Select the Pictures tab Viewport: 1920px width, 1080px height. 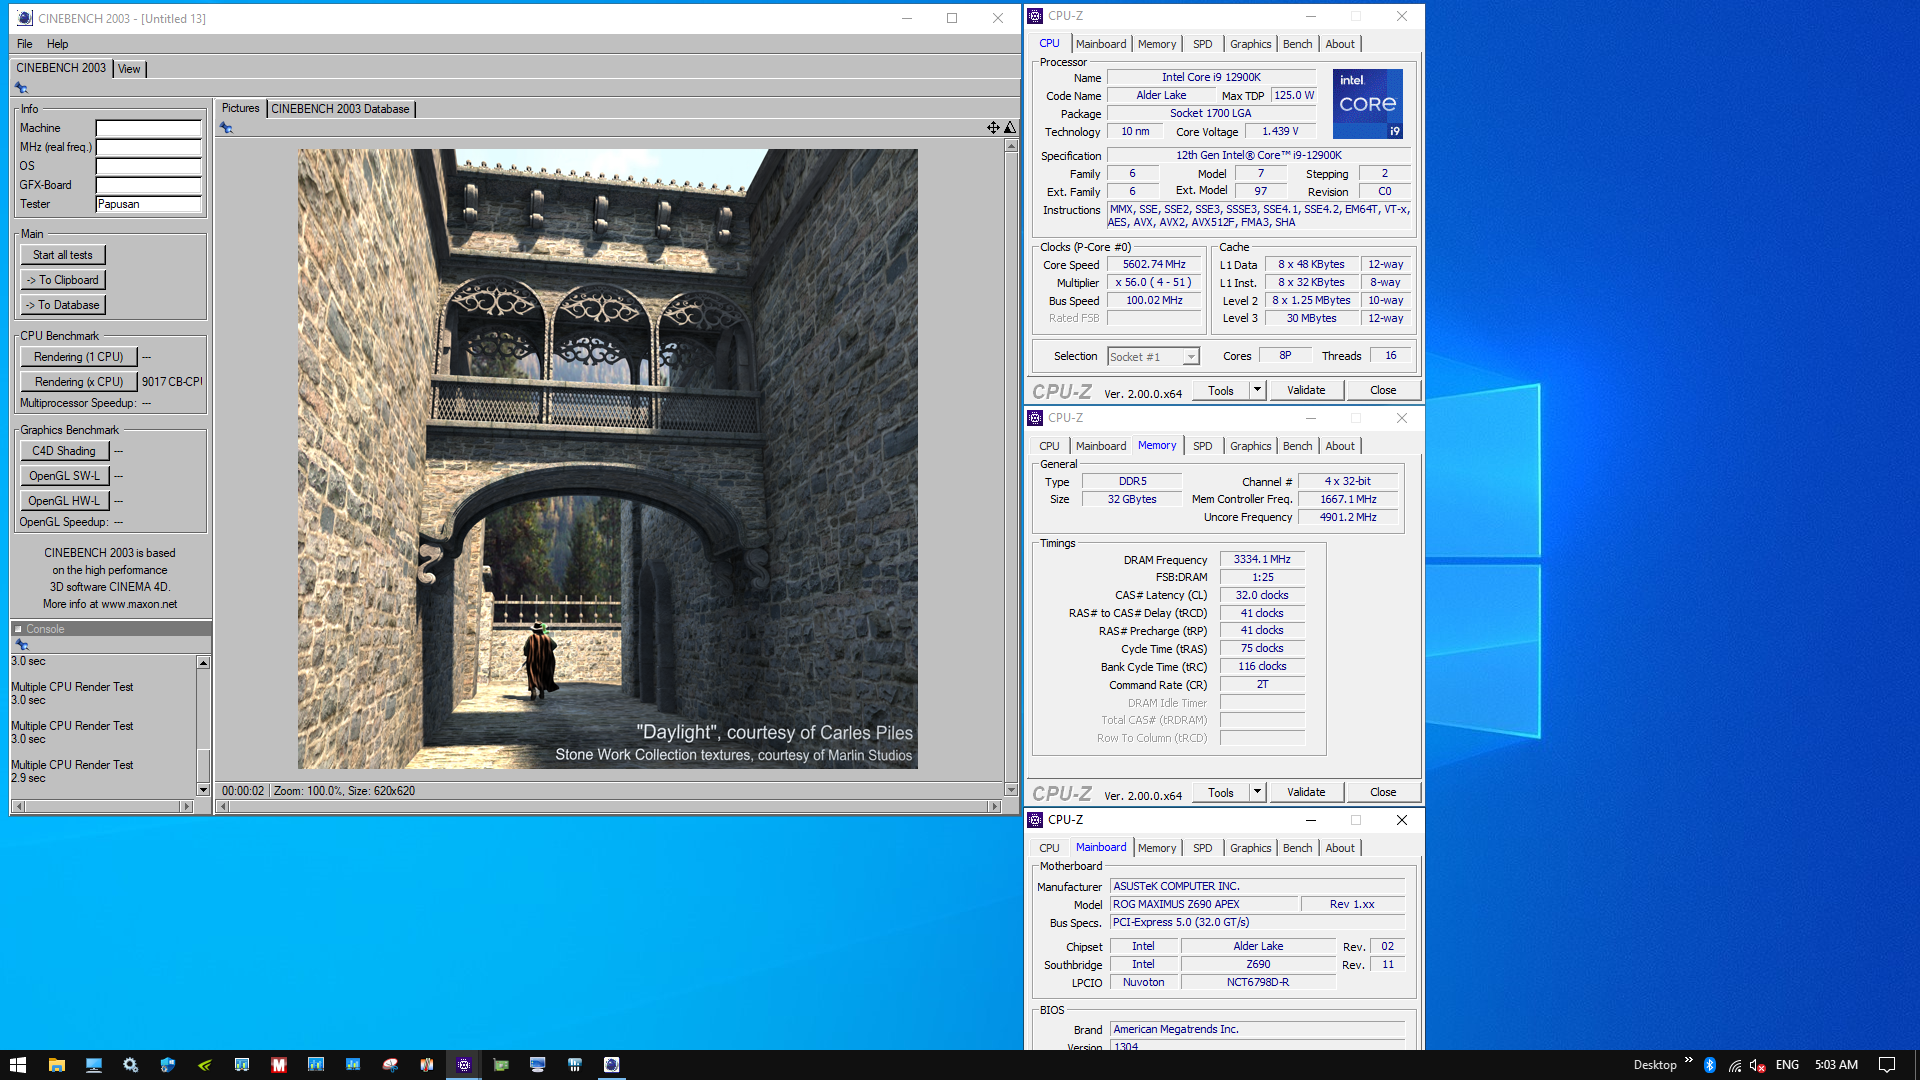(x=240, y=108)
